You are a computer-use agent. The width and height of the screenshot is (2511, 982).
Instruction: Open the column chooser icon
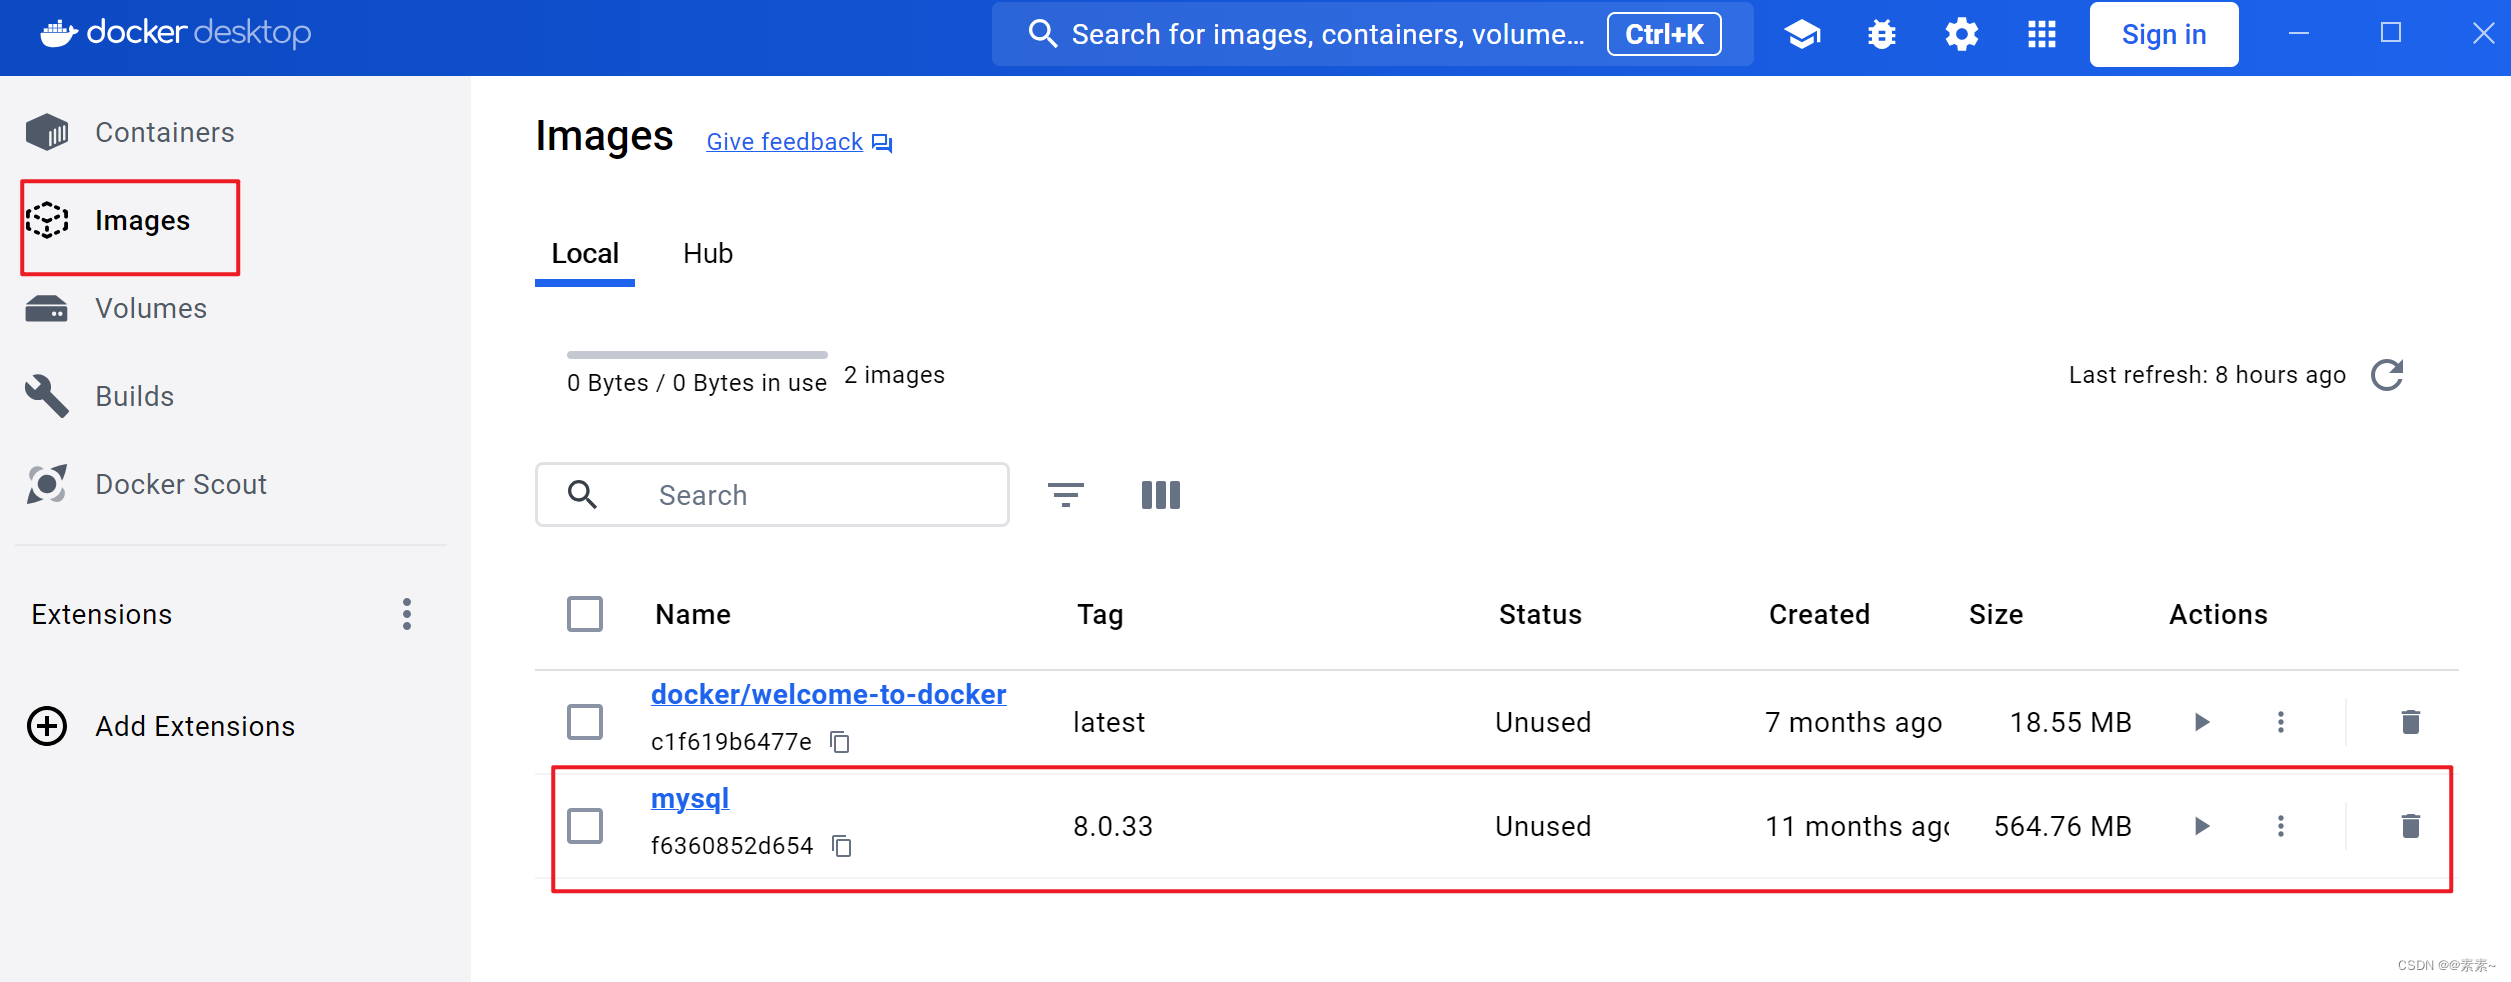[x=1160, y=495]
